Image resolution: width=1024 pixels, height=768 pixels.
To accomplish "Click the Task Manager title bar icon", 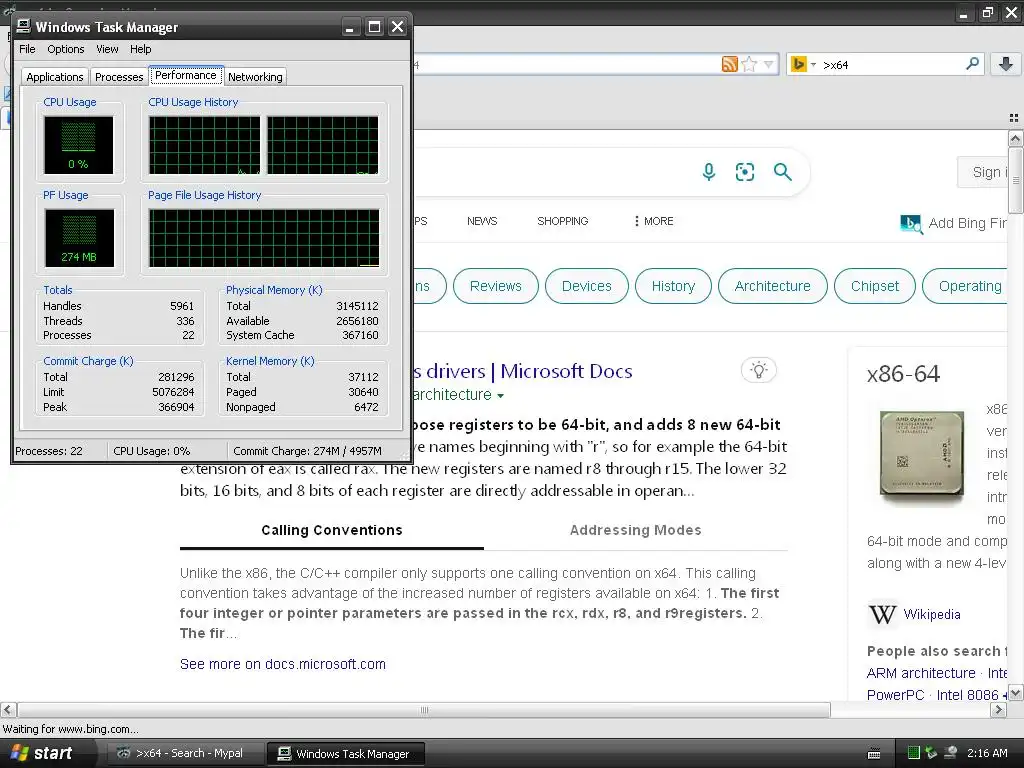I will pos(24,26).
